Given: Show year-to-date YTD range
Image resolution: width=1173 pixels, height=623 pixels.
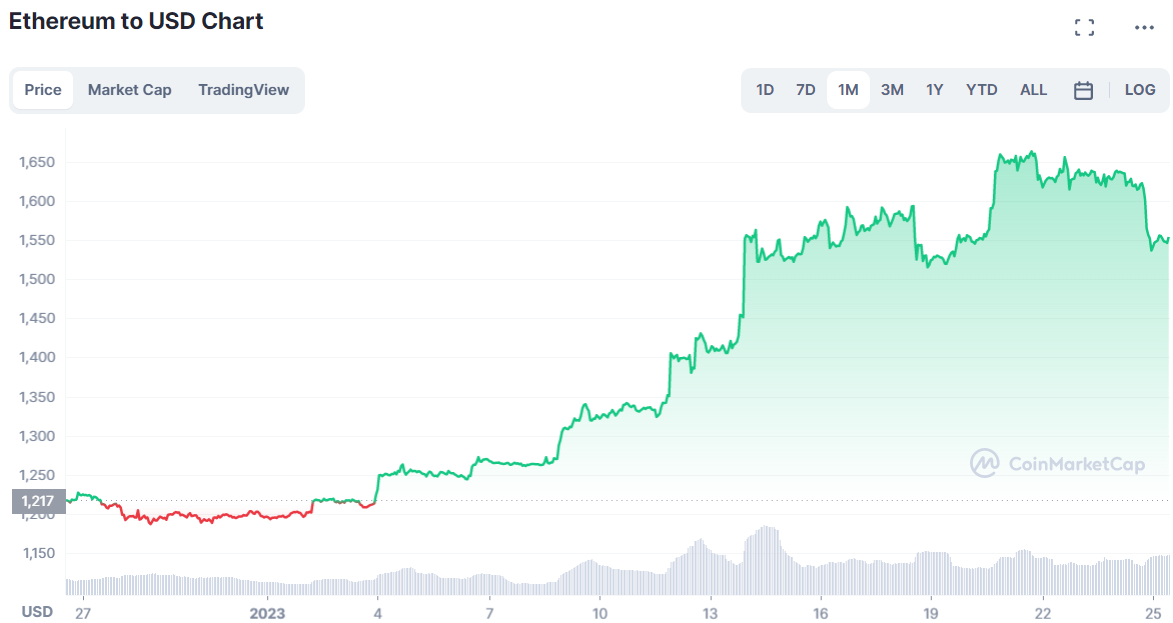Looking at the screenshot, I should [982, 90].
